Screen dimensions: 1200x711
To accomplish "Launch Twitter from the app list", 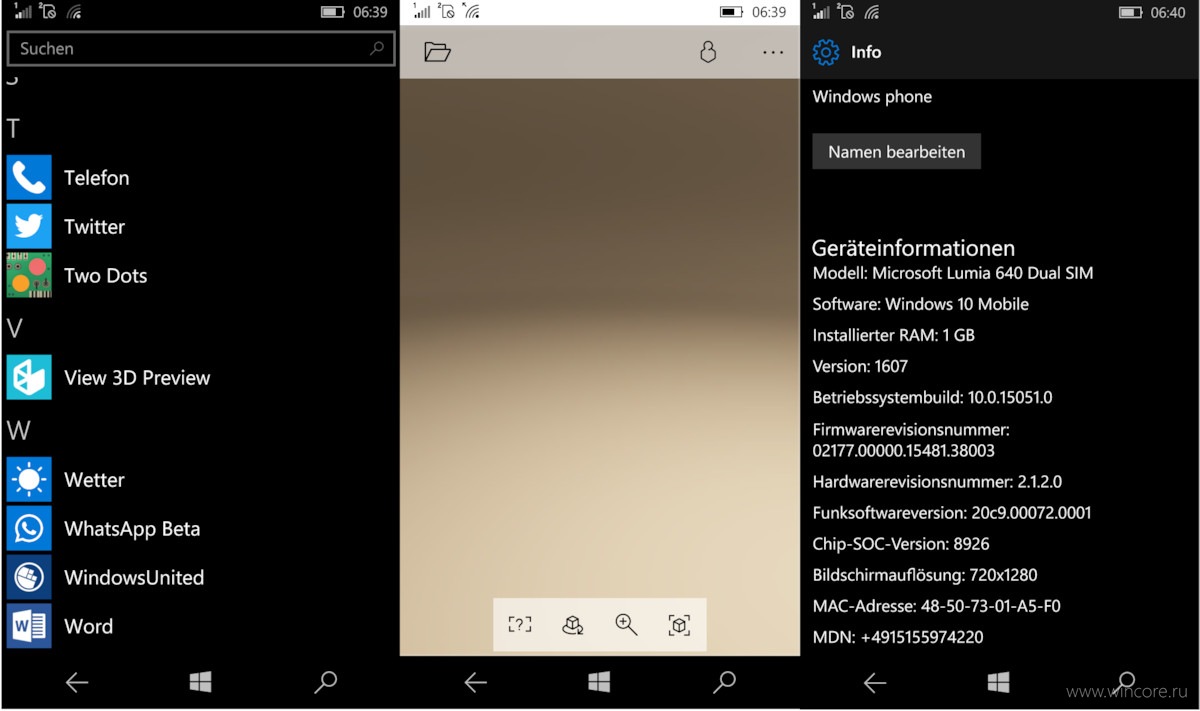I will tap(29, 226).
